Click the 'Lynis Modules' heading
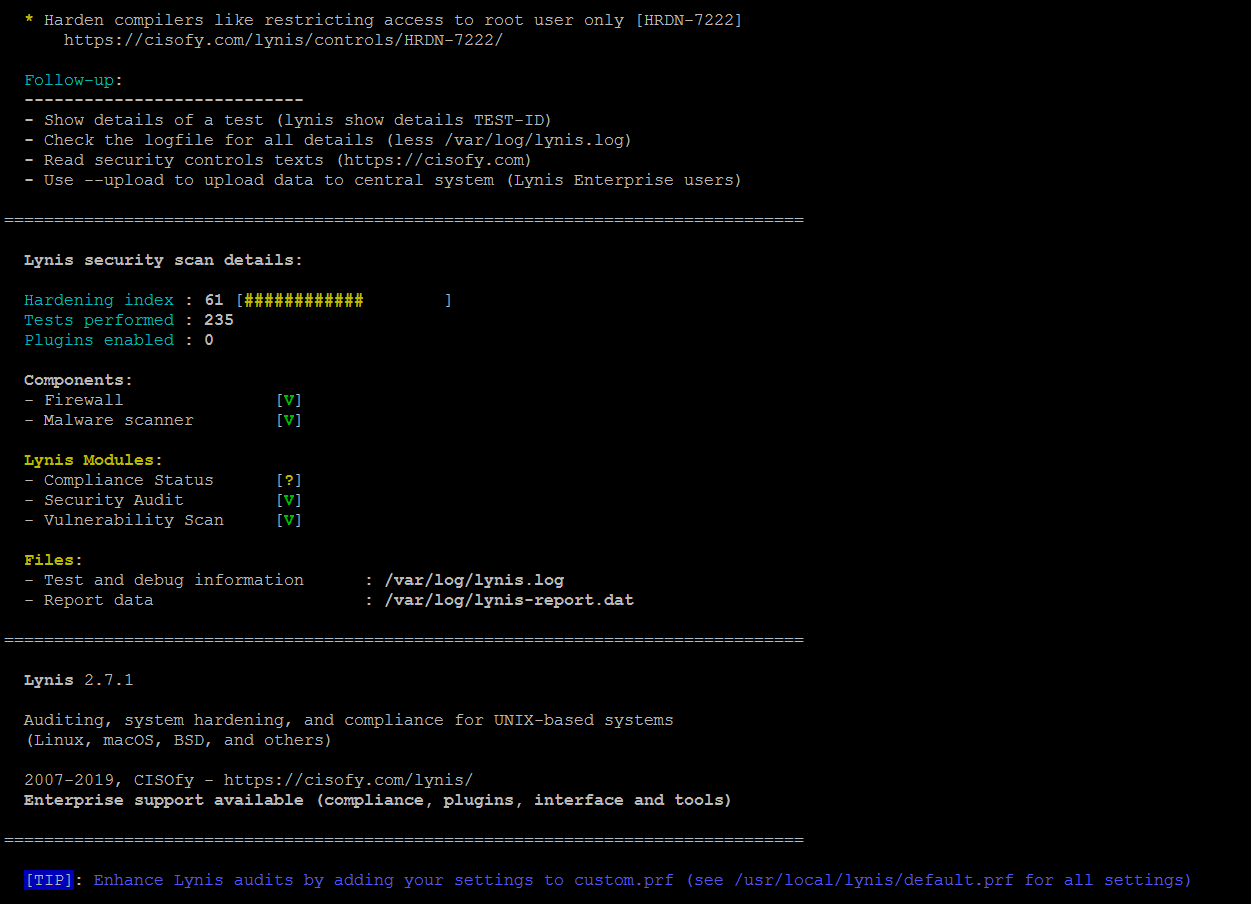This screenshot has height=904, width=1251. 93,460
